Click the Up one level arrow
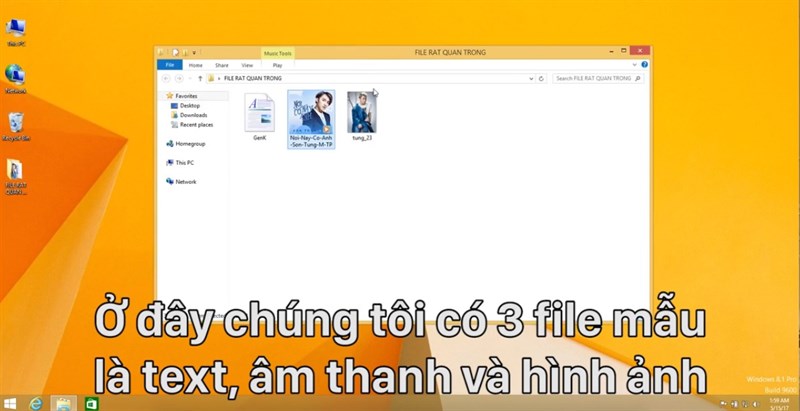 200,79
